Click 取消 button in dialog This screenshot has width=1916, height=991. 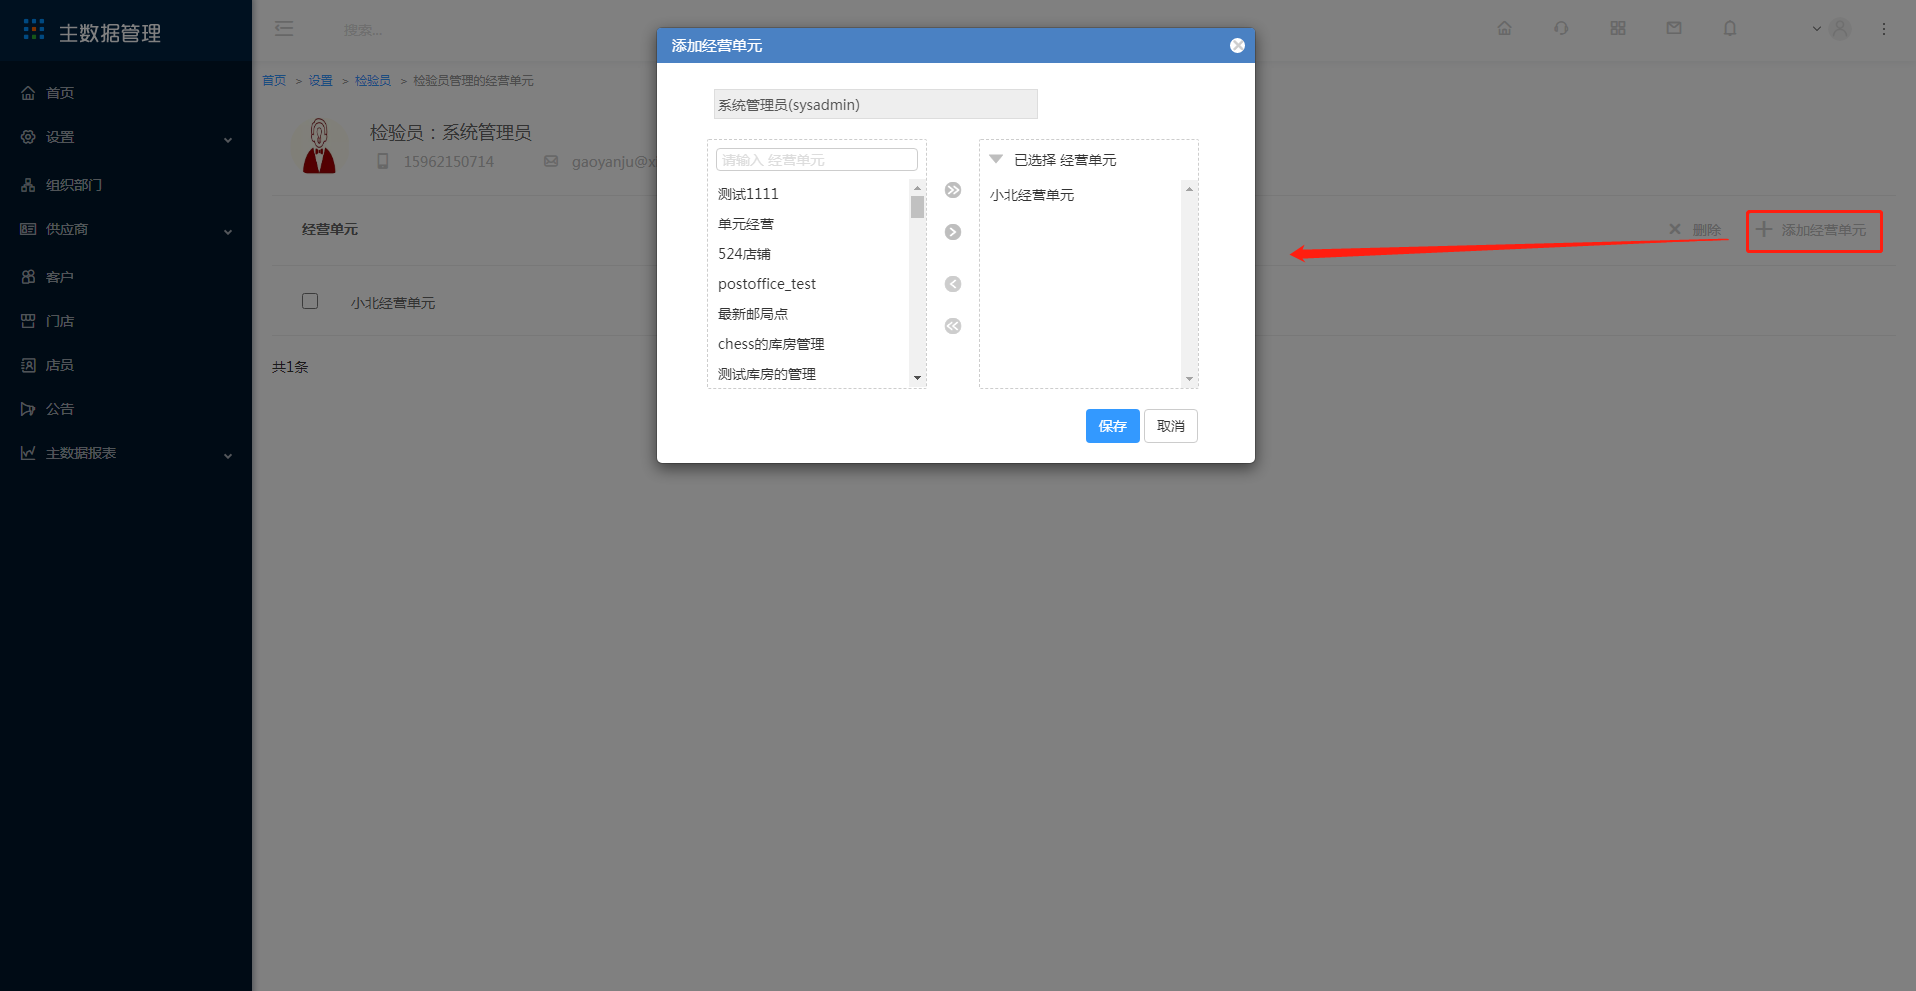coord(1170,426)
